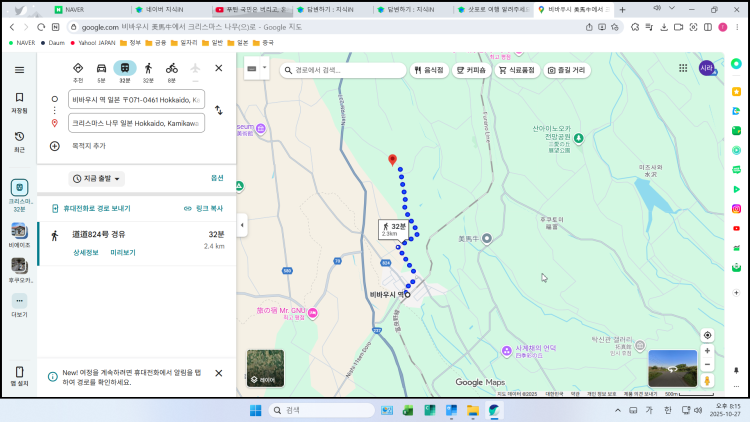This screenshot has width=750, height=422.
Task: Click the add destination plus icon
Action: (54, 146)
